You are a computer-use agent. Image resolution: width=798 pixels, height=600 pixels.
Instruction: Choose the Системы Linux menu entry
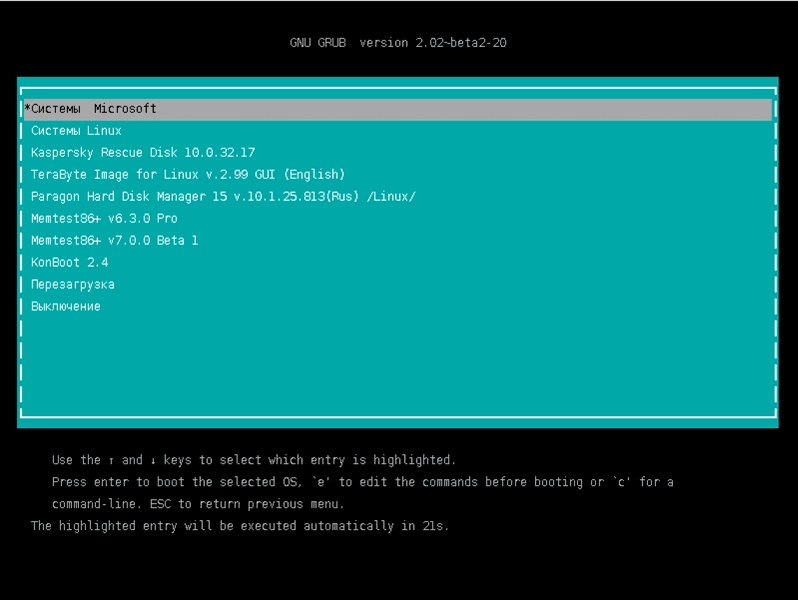tap(76, 131)
